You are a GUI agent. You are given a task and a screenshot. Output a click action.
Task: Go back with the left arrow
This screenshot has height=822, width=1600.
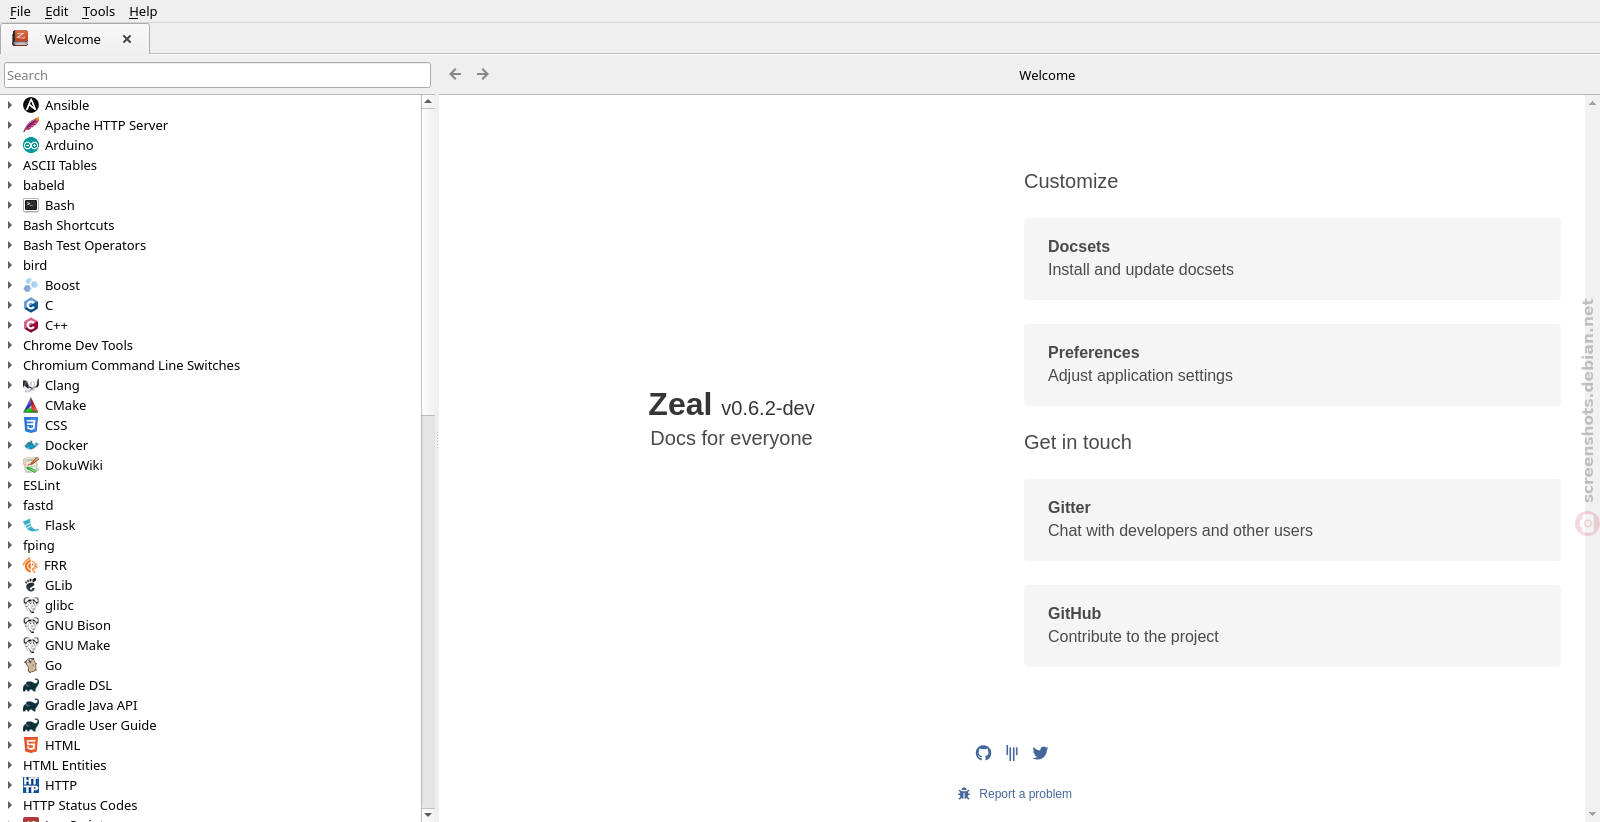click(x=455, y=74)
